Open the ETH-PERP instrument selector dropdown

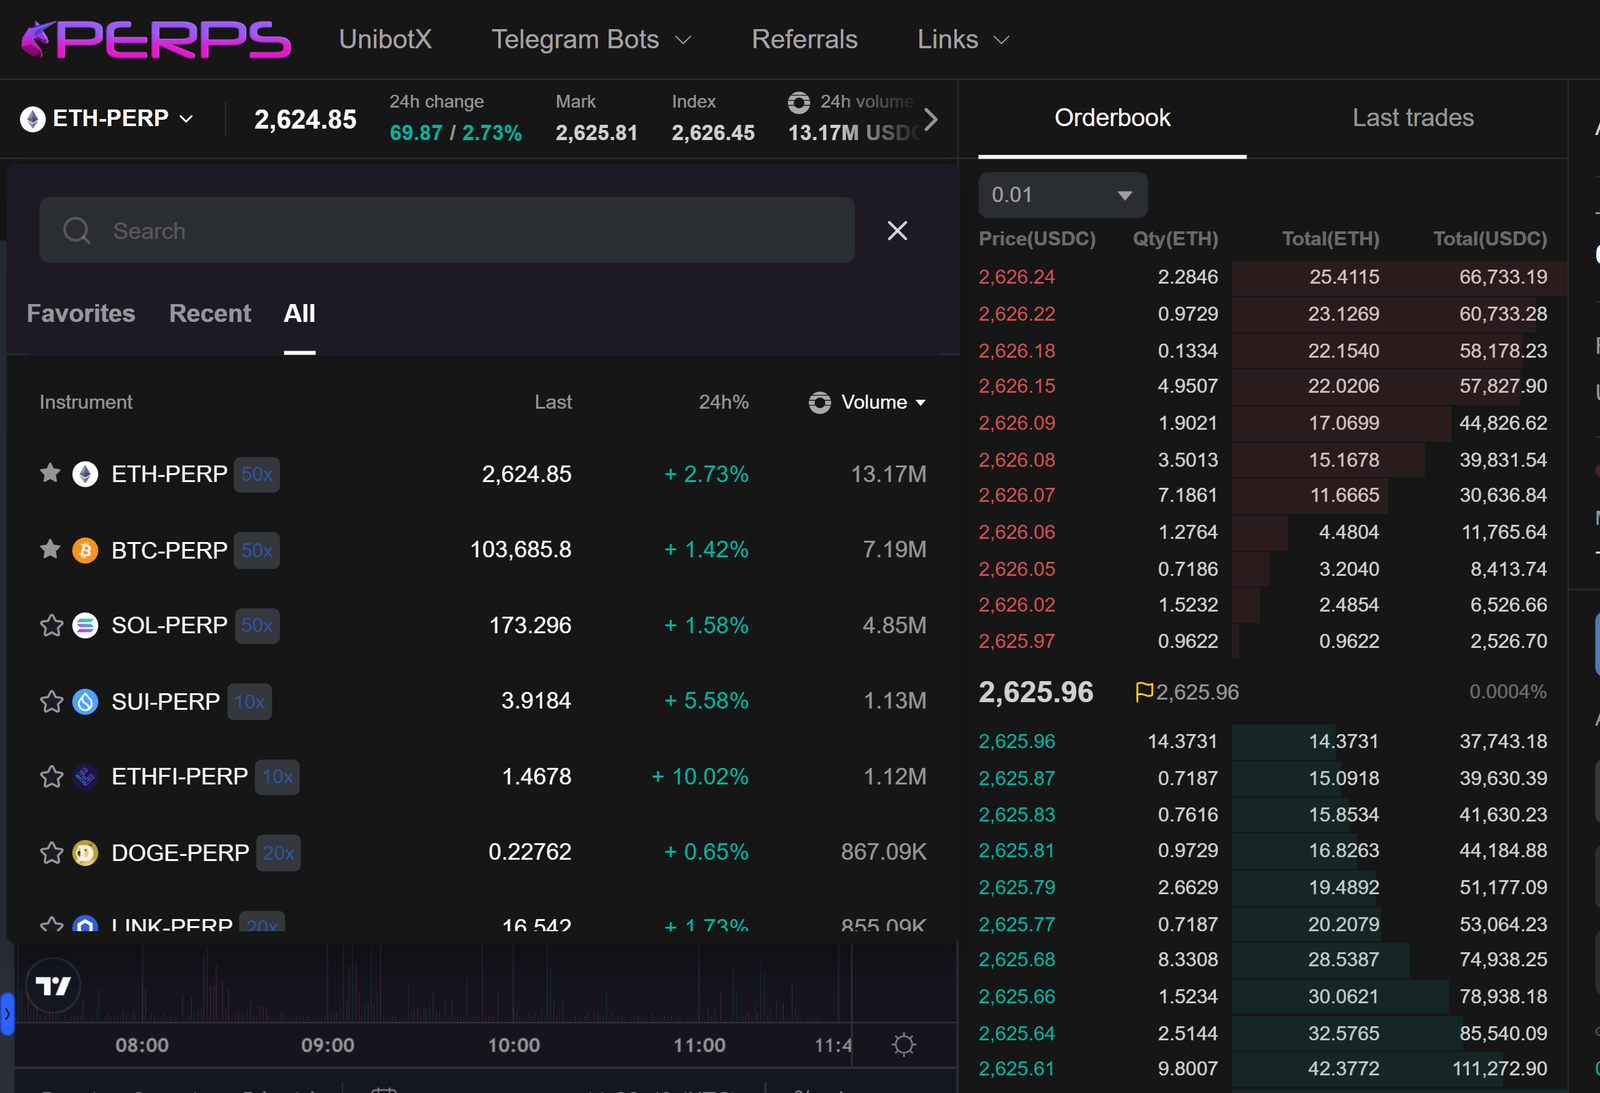click(108, 119)
